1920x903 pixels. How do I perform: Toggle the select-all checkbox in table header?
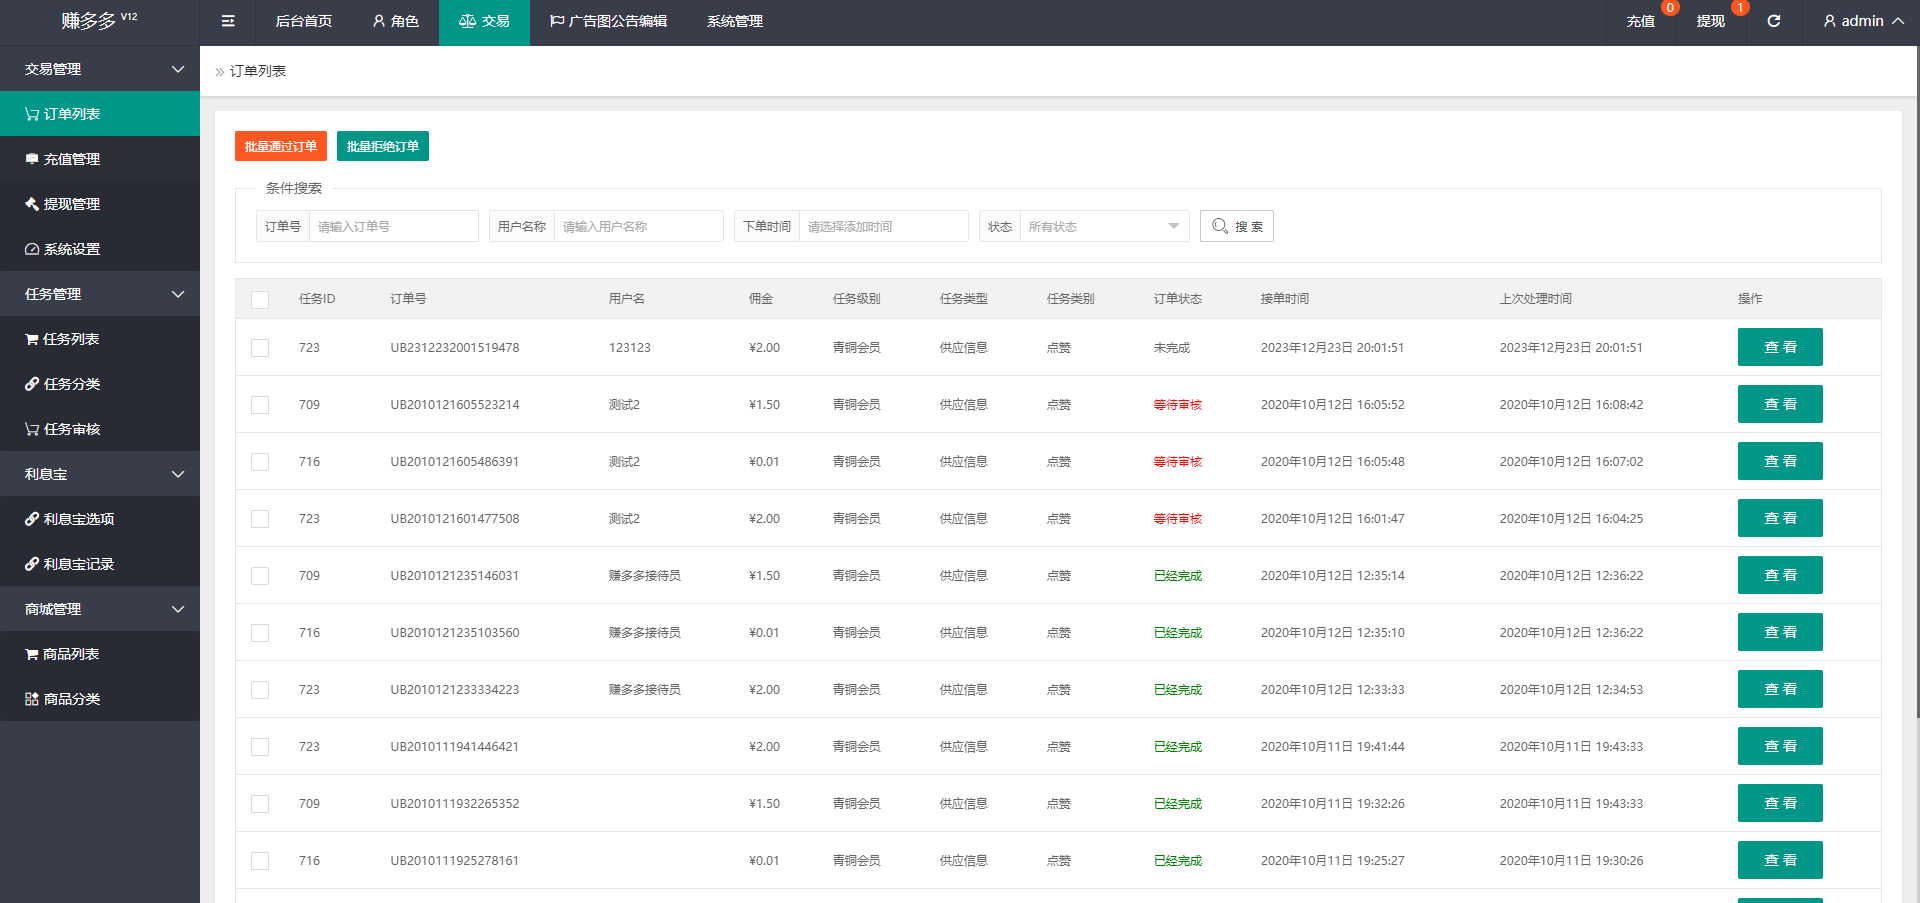tap(260, 299)
